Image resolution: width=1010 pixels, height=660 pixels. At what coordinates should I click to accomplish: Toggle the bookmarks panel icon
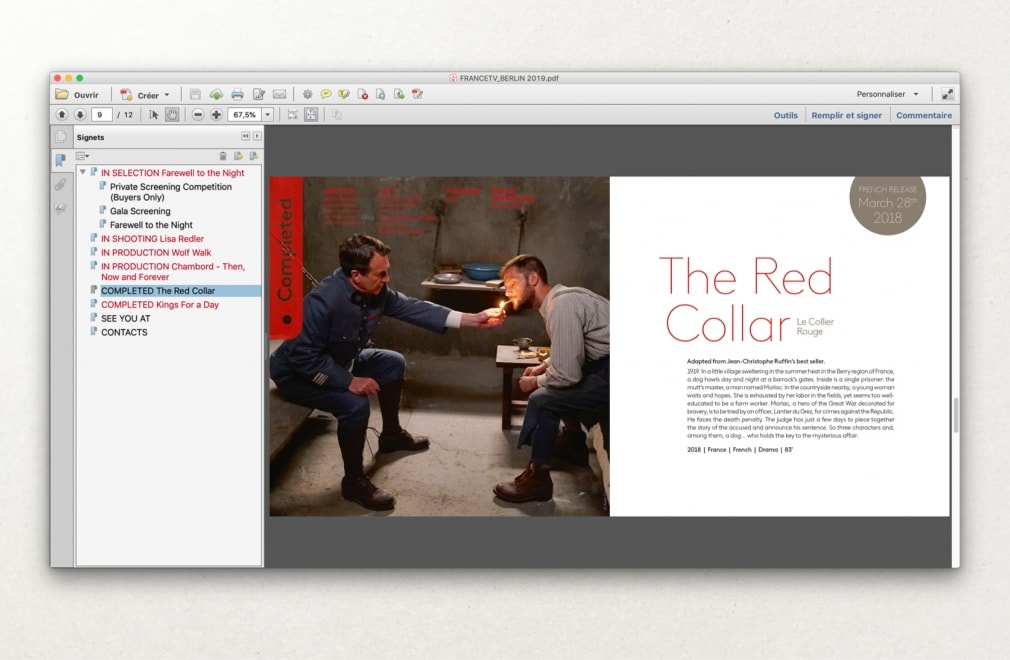pyautogui.click(x=60, y=160)
